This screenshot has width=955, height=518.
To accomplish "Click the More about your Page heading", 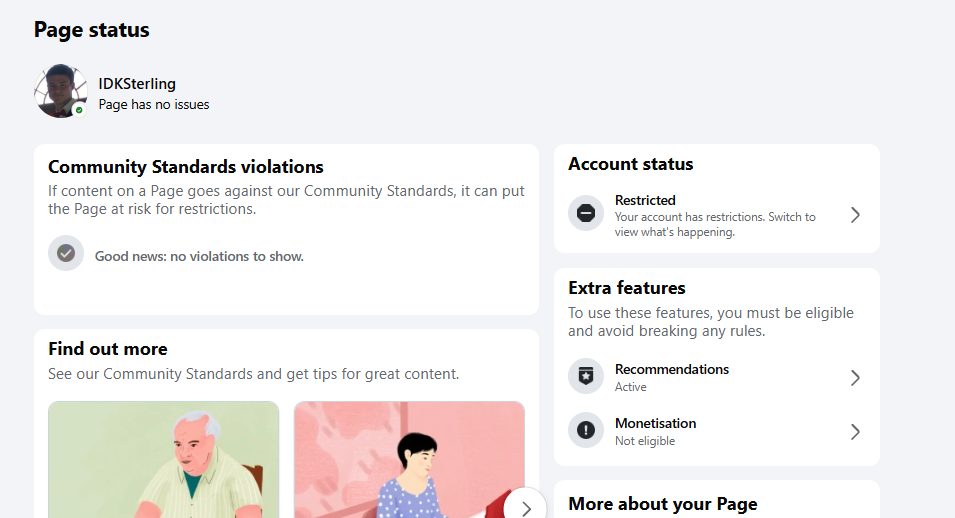I will (663, 504).
